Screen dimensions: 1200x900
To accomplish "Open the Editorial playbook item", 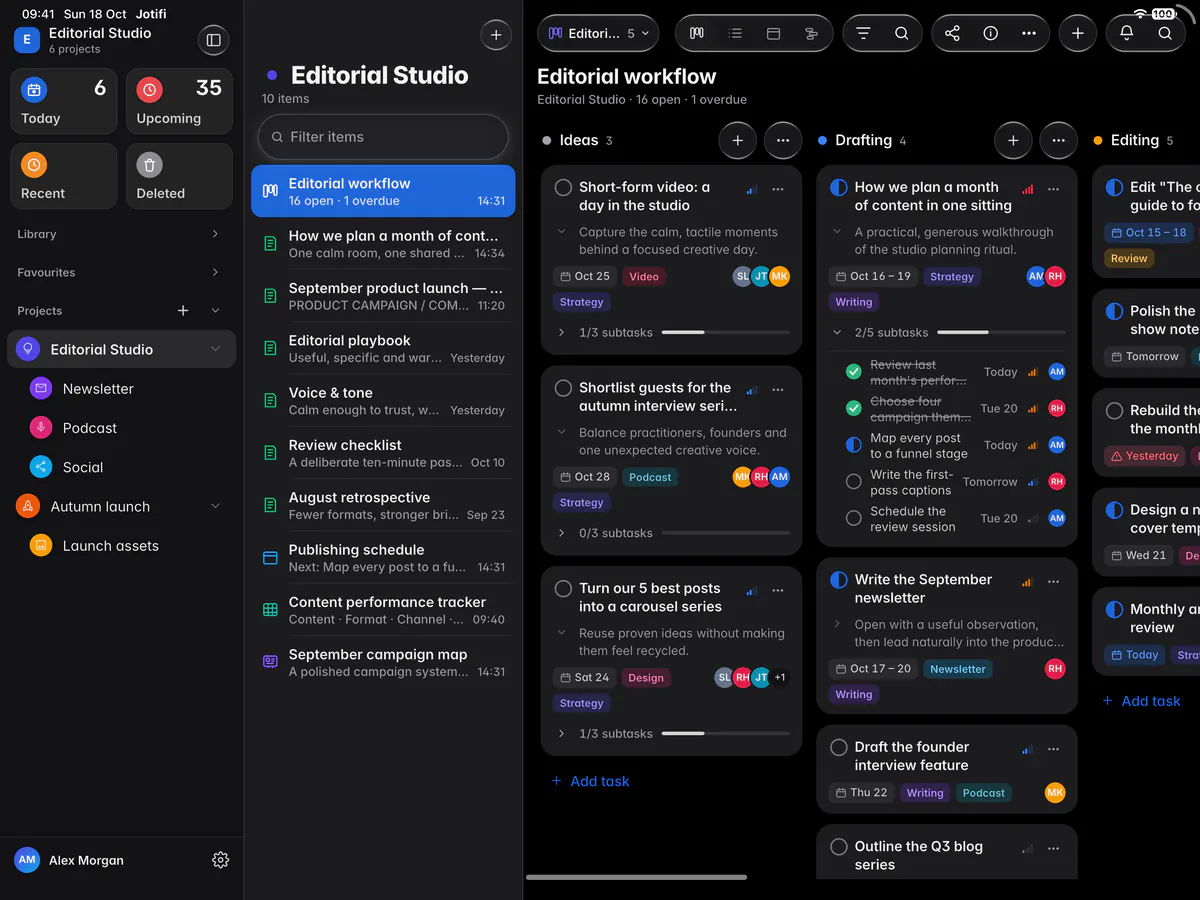I will (x=383, y=349).
